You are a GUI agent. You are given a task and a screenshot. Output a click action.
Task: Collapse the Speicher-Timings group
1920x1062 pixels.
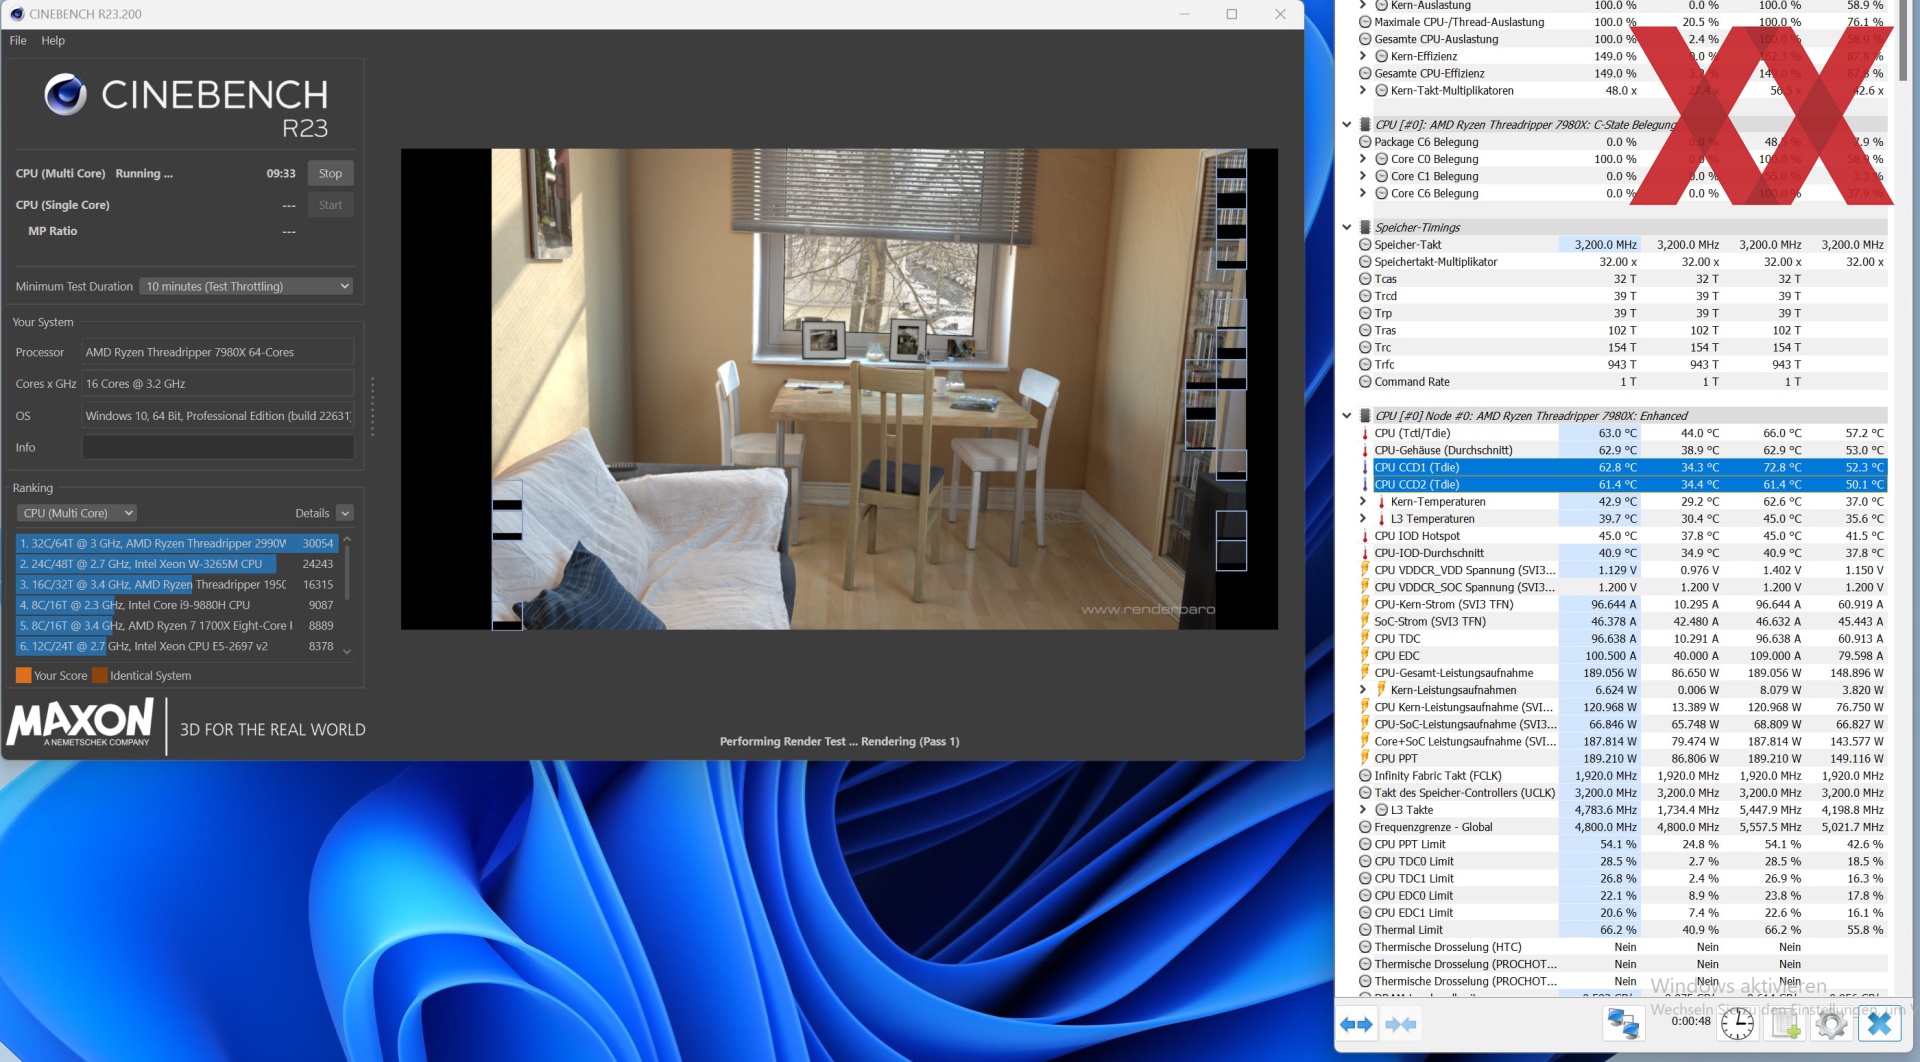pyautogui.click(x=1347, y=228)
